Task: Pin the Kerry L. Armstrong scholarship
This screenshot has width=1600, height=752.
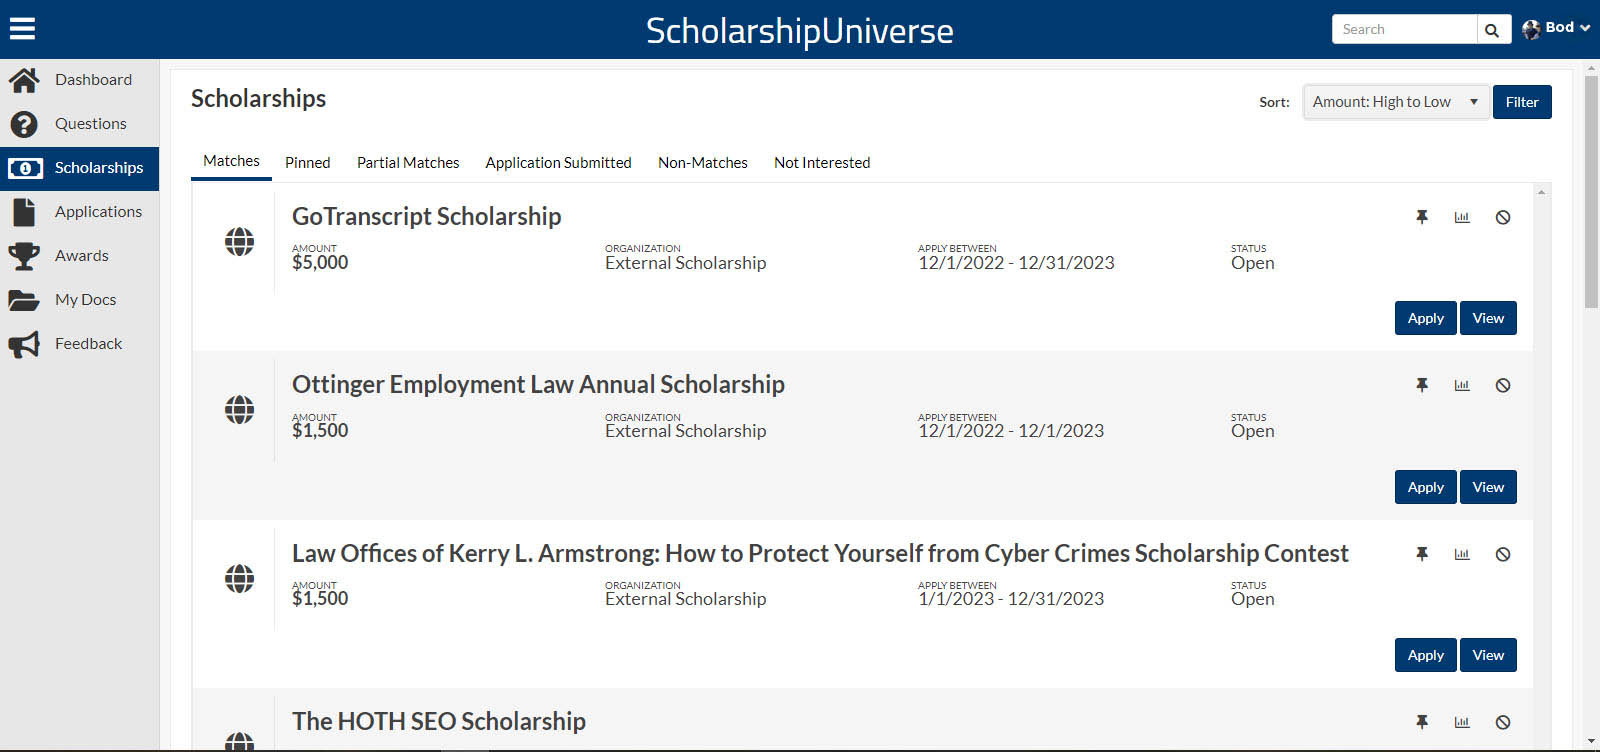Action: pos(1422,554)
